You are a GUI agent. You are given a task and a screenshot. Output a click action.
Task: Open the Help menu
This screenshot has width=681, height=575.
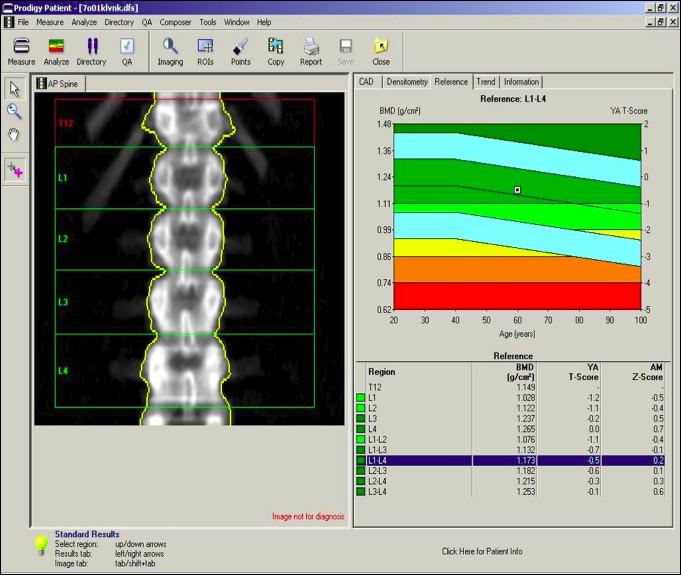pos(264,22)
